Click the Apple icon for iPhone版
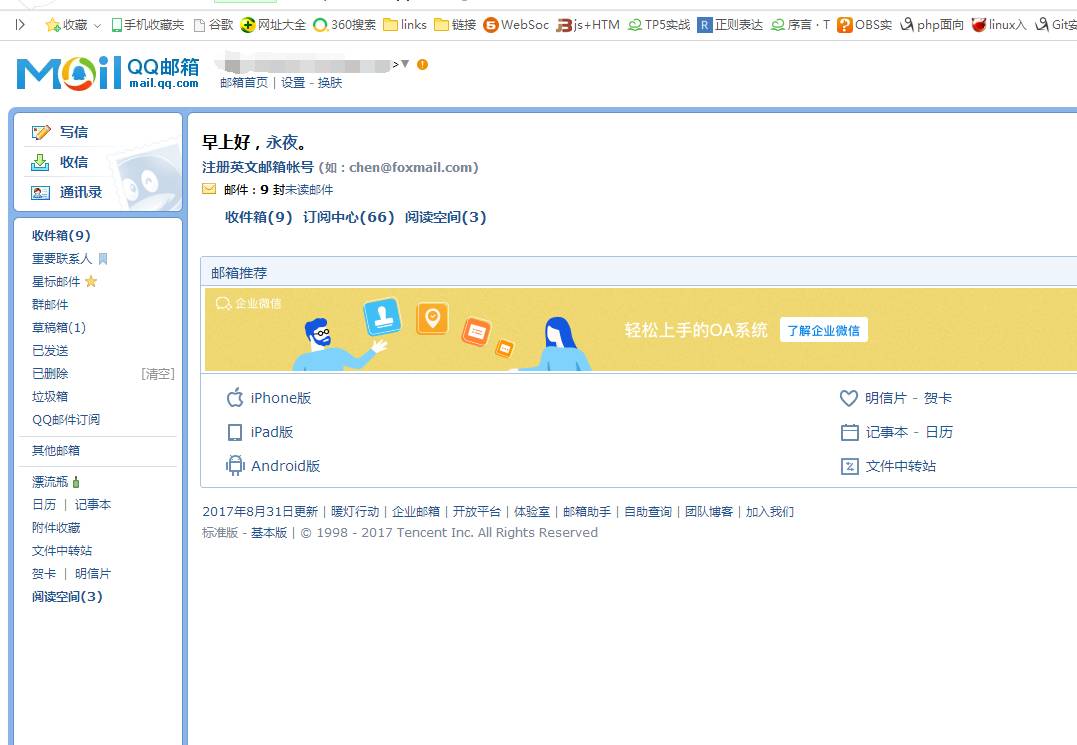 (235, 398)
